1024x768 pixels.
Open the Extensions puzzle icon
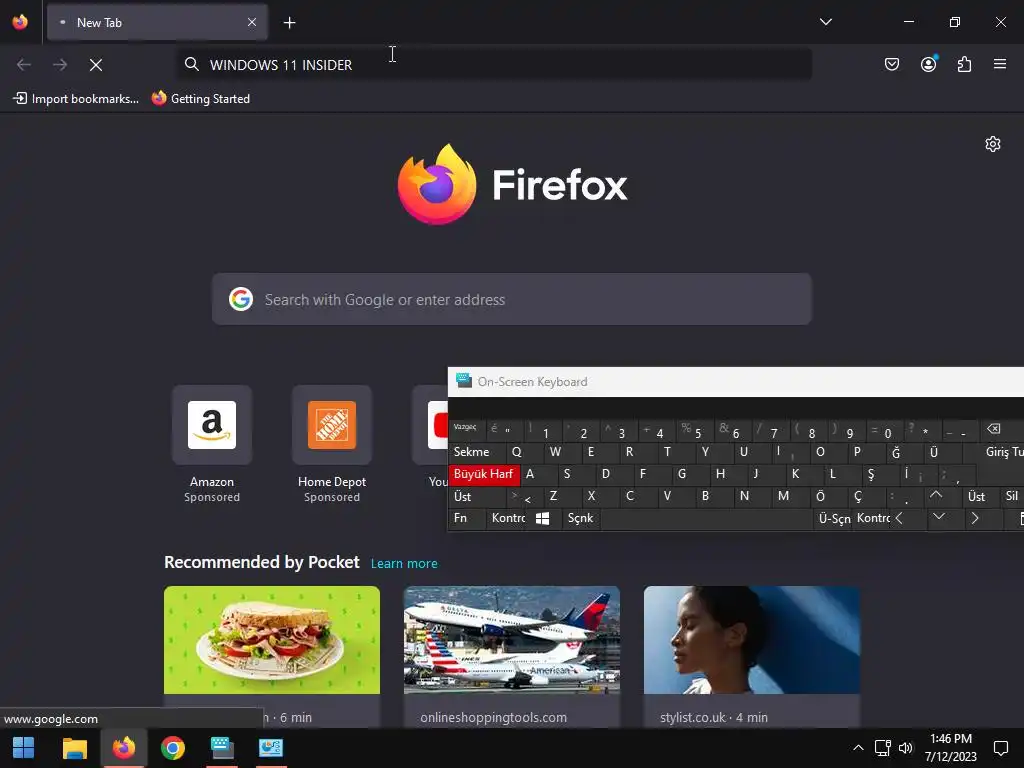tap(964, 64)
